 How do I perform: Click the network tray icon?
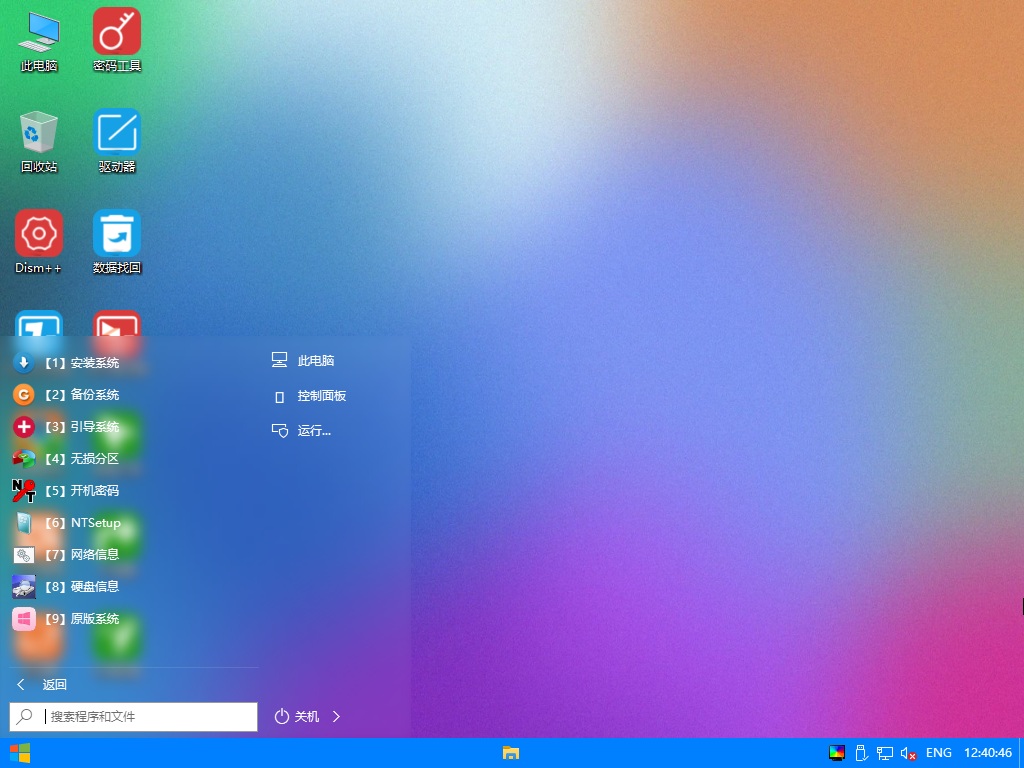[885, 753]
